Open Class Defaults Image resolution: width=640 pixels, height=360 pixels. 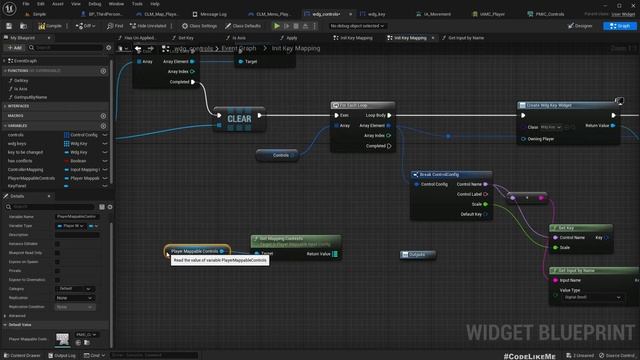pos(243,26)
